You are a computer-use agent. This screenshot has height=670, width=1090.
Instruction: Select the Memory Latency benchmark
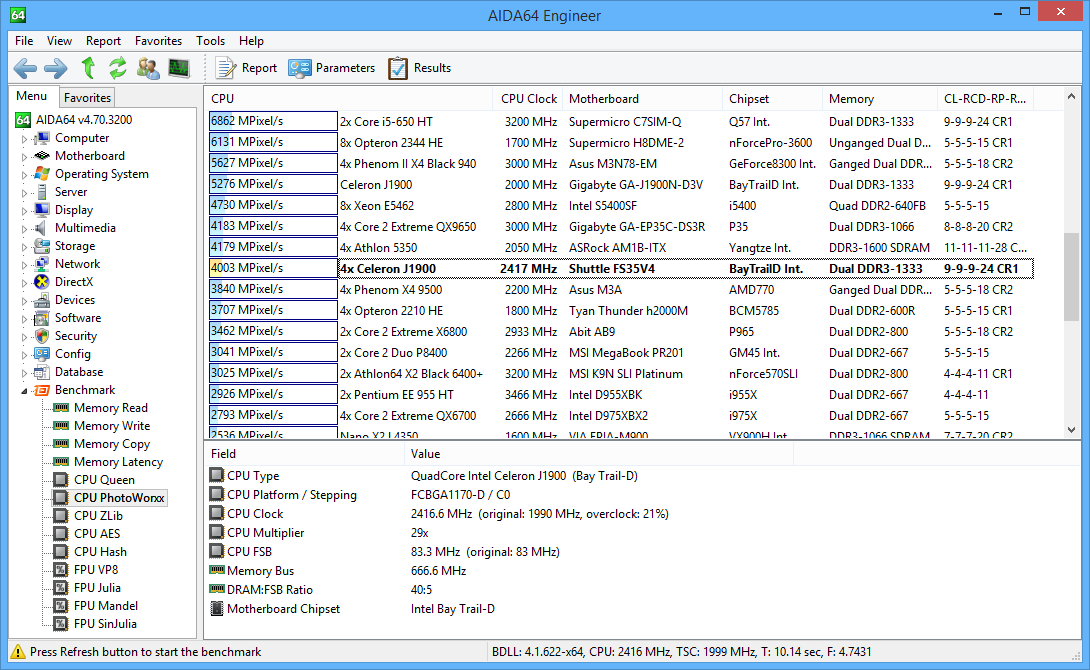point(118,462)
